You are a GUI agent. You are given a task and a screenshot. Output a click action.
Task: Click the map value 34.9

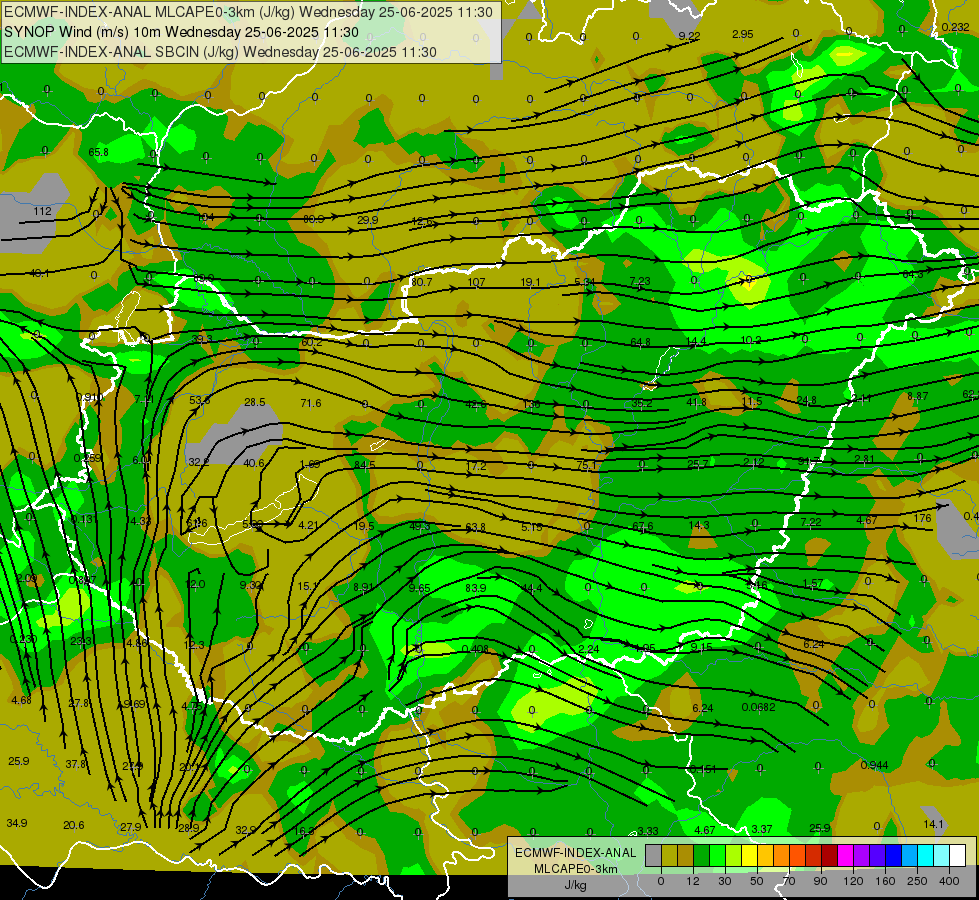17,823
